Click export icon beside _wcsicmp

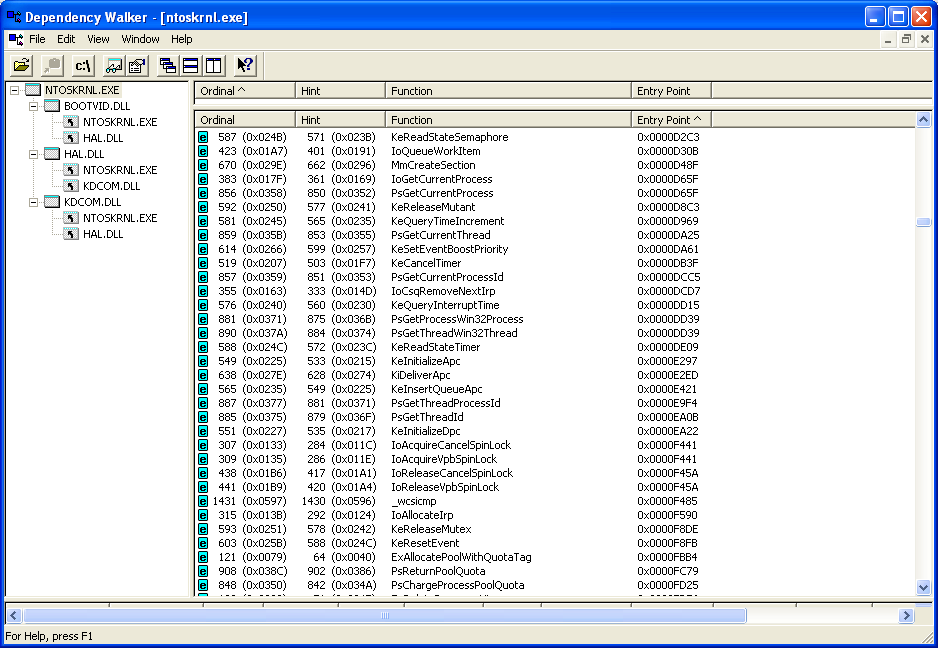point(203,501)
